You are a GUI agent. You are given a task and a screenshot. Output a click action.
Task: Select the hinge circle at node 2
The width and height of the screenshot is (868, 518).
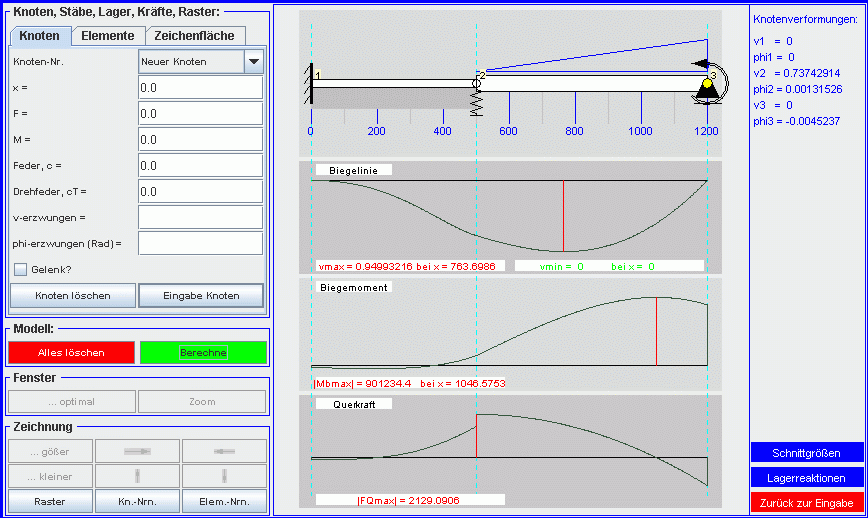tap(477, 81)
